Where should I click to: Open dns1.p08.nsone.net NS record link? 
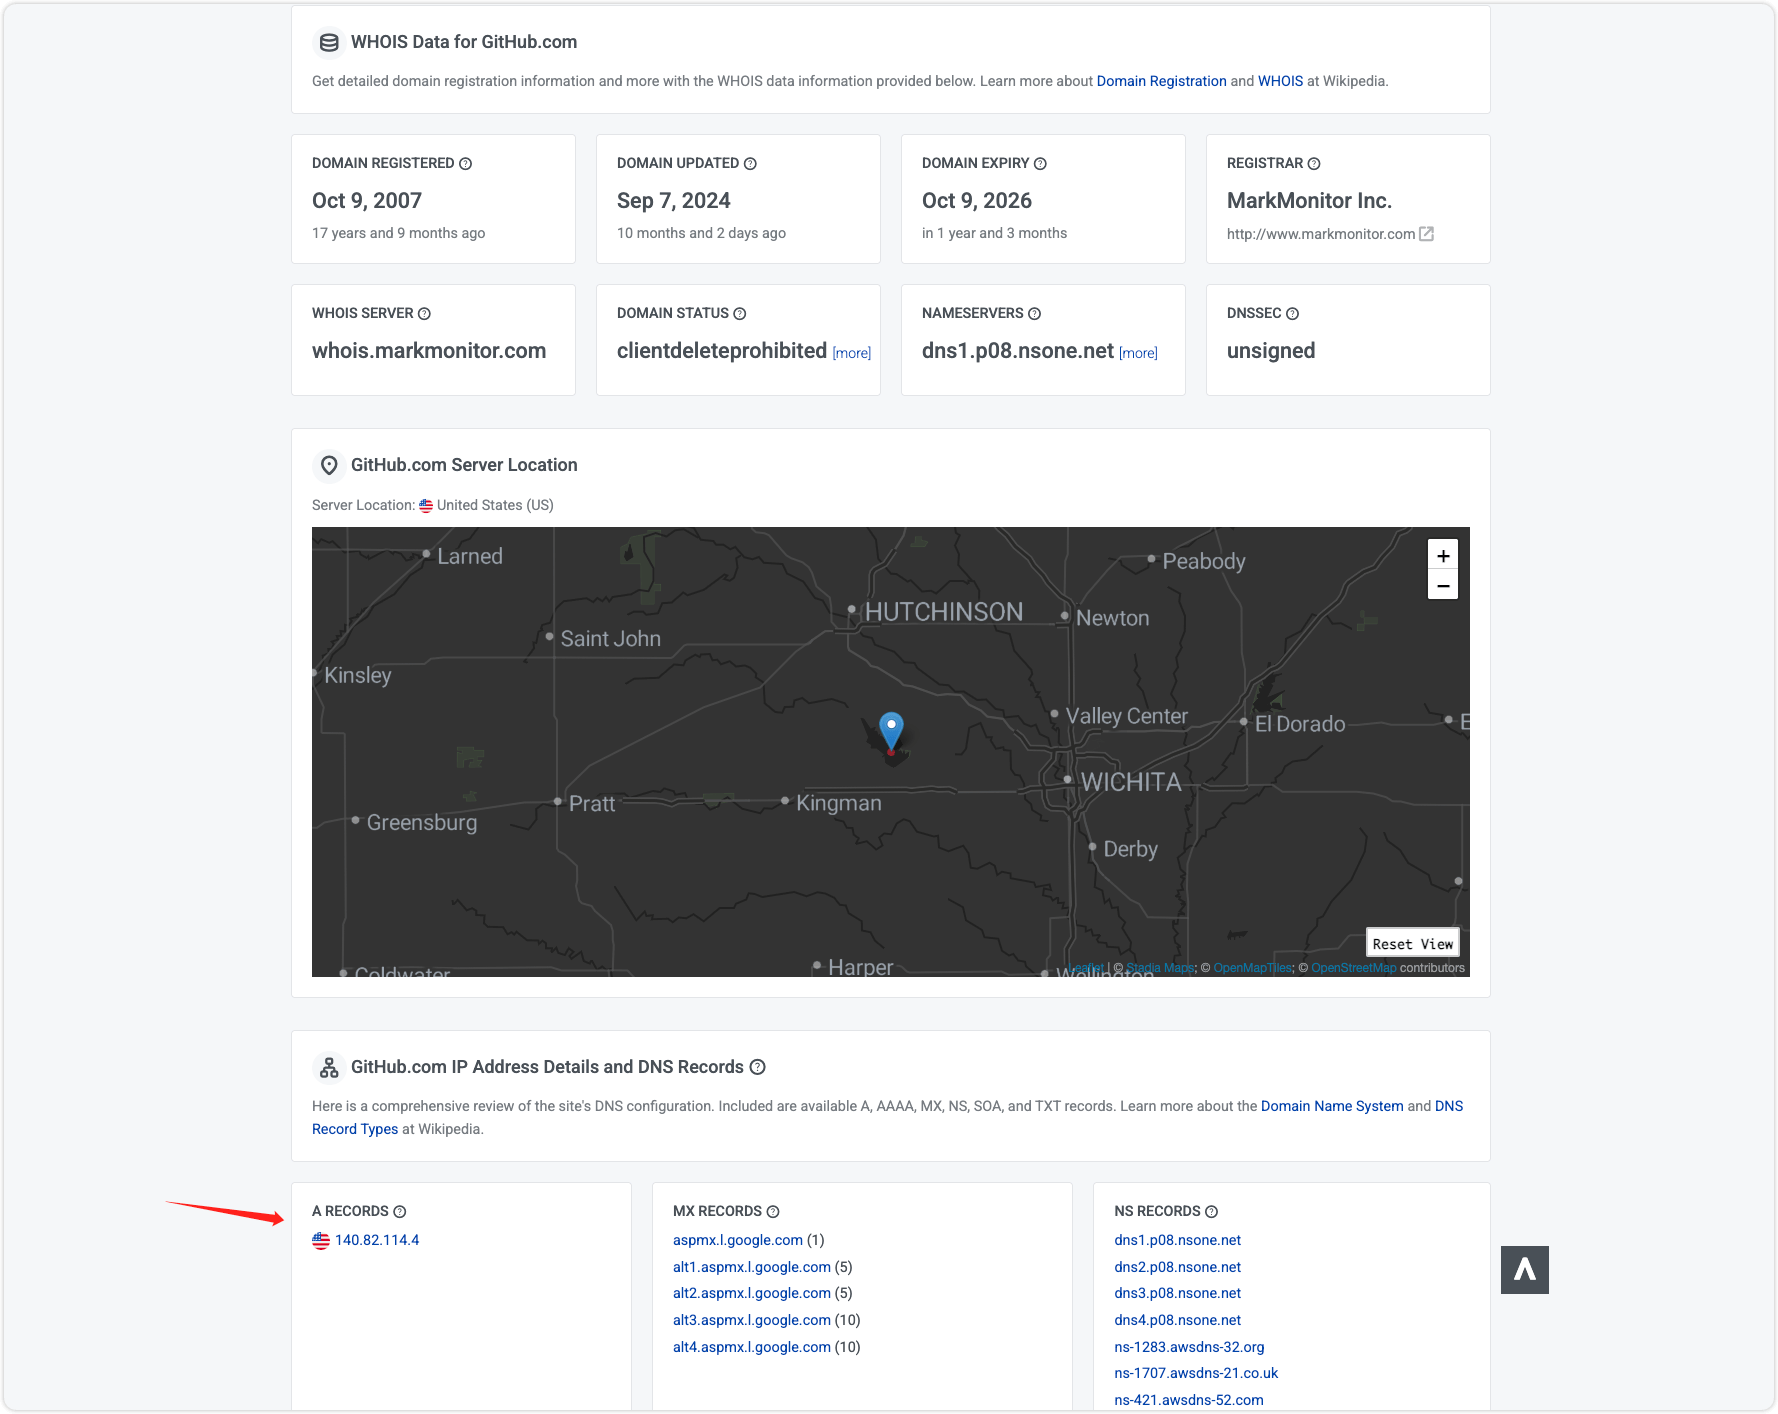click(x=1178, y=1240)
